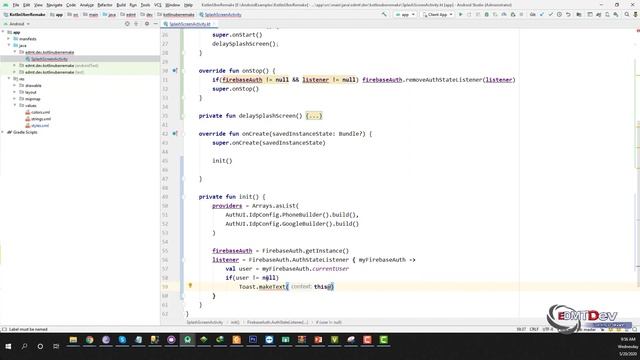Click the override gutter icon beside onCreate
The image size is (640, 360).
174,133
